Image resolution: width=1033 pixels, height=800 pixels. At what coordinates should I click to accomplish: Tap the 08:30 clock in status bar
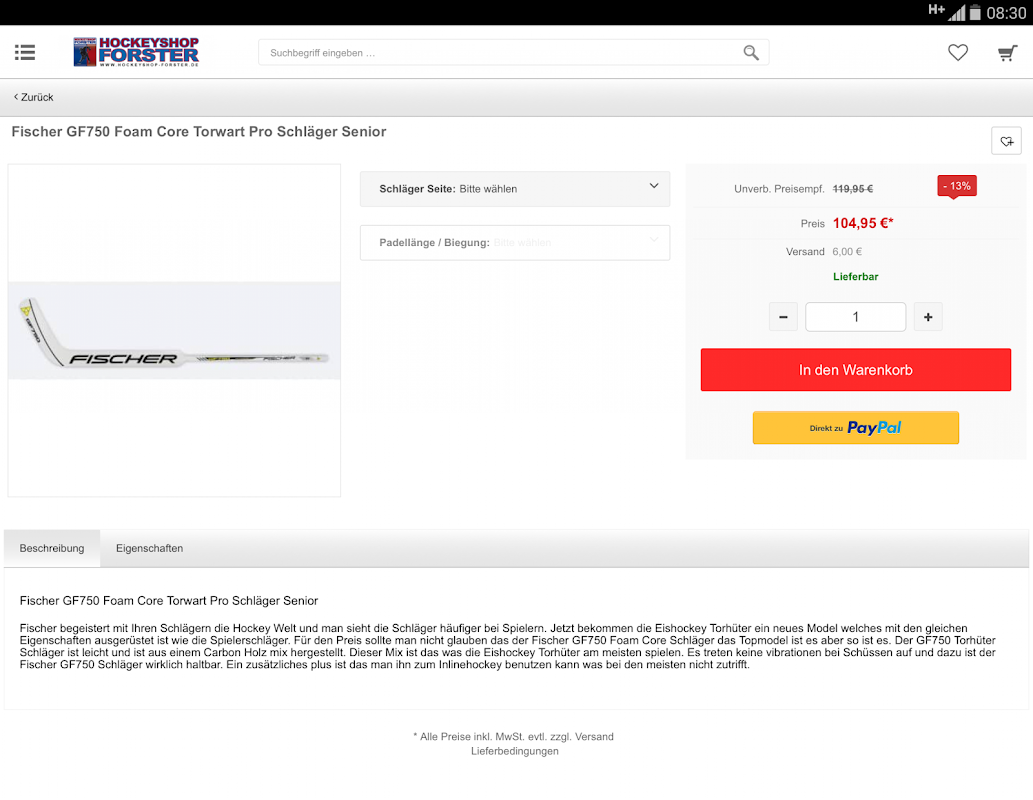click(1006, 13)
